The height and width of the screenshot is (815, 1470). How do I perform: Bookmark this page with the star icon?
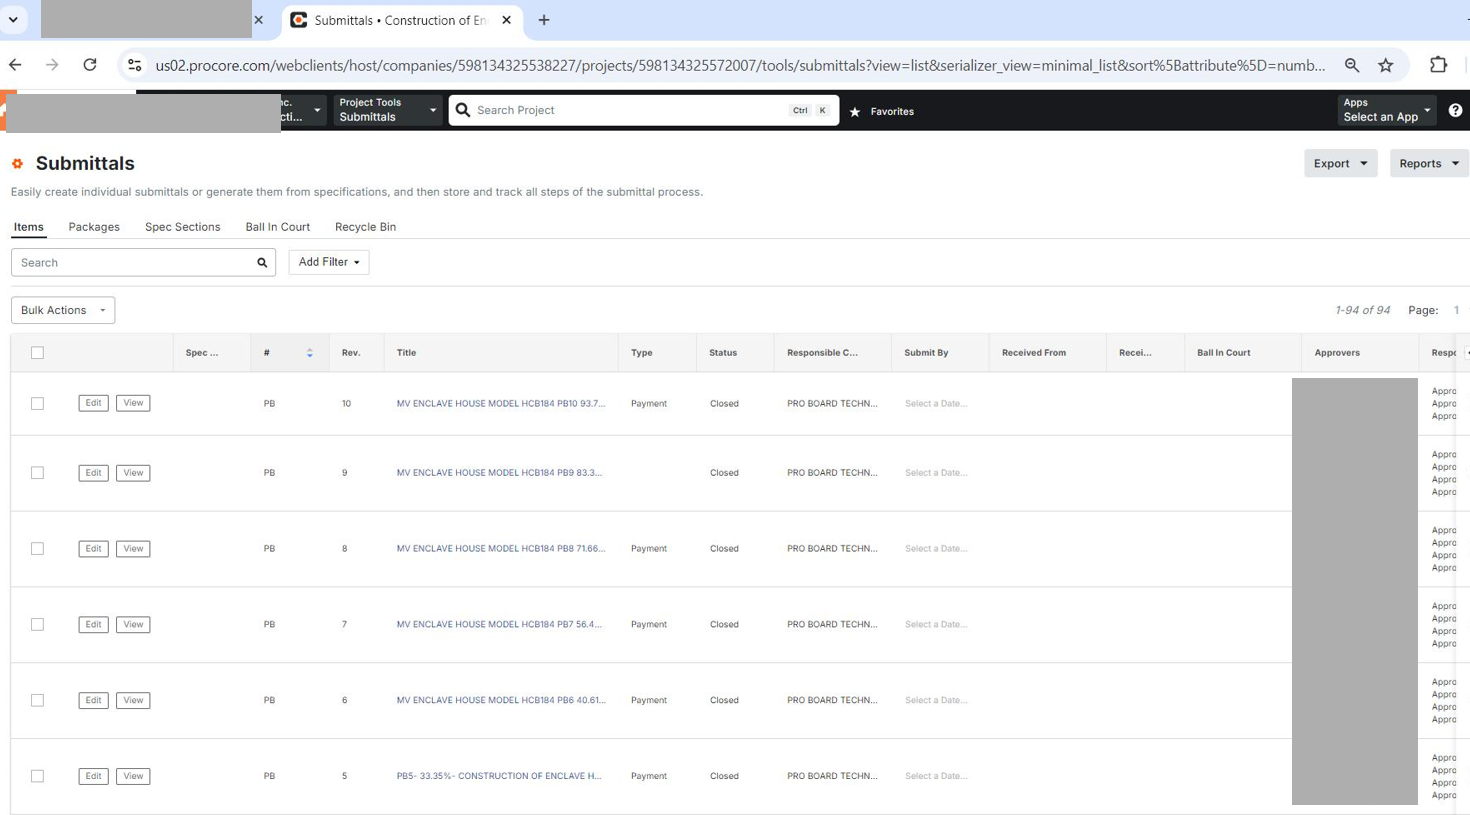tap(1386, 65)
